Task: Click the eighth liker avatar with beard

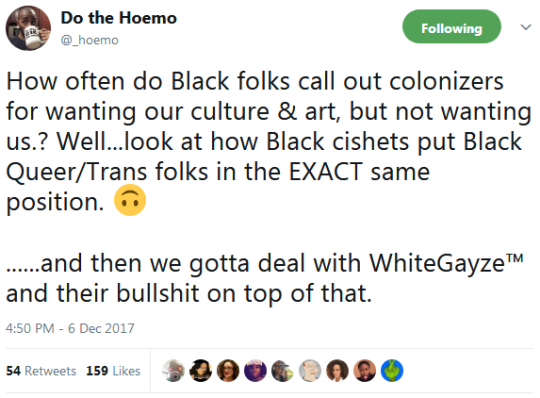Action: [x=364, y=370]
